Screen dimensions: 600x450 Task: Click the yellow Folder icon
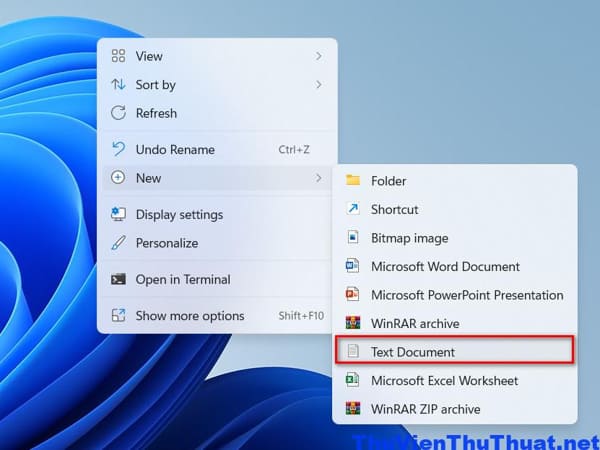click(x=353, y=180)
